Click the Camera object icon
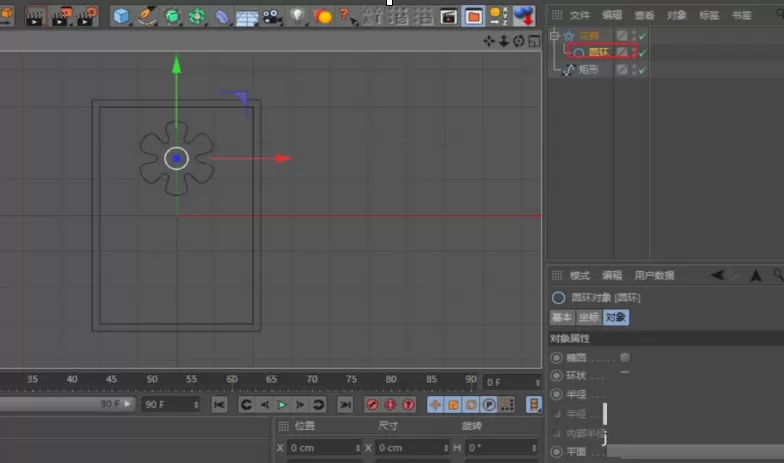Viewport: 784px width, 463px height. (x=272, y=17)
